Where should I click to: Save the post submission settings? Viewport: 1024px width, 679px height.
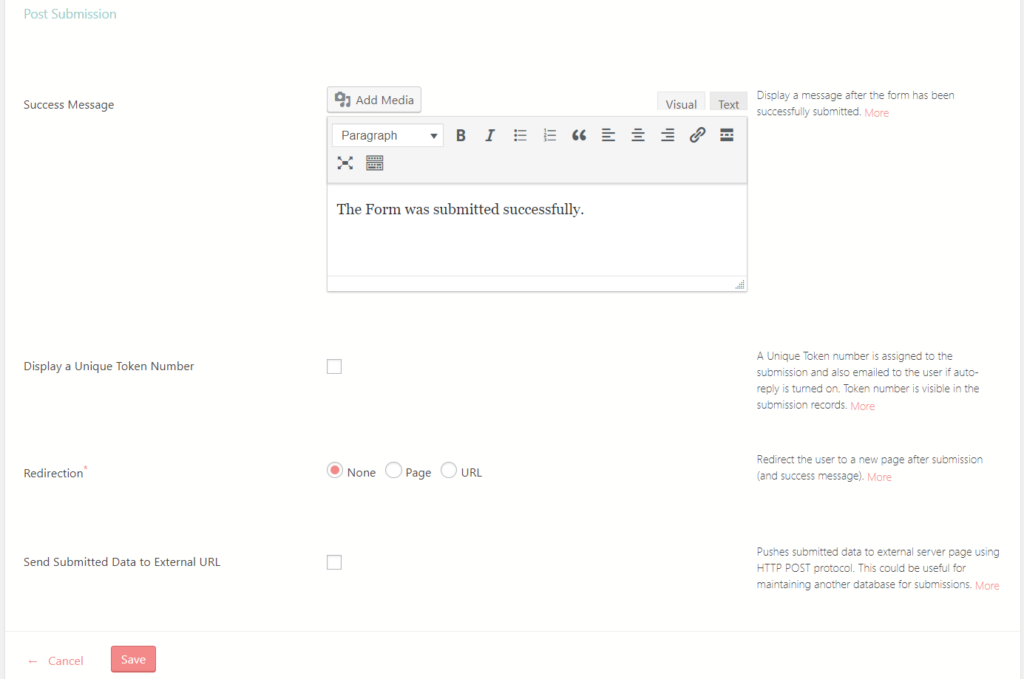[x=133, y=659]
